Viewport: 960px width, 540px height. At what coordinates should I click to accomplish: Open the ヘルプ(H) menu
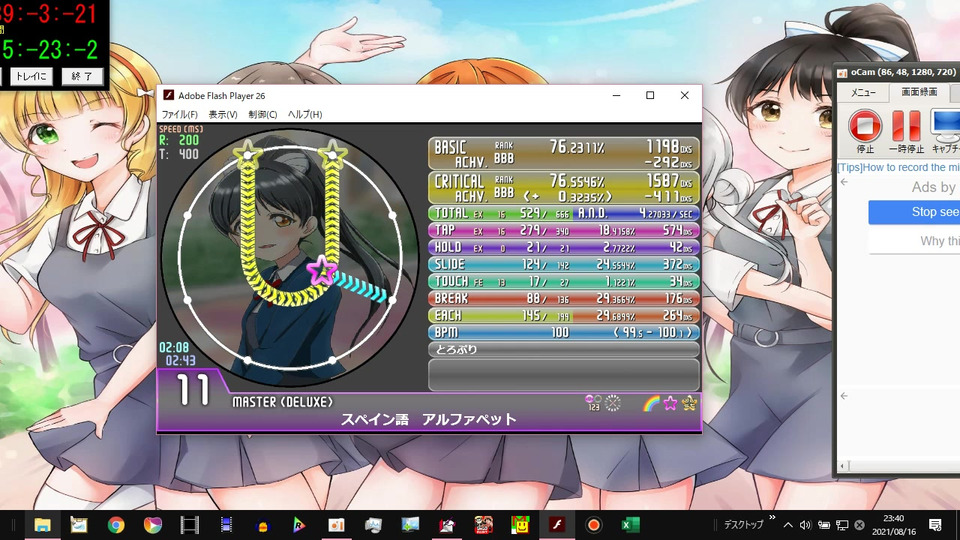click(x=305, y=114)
